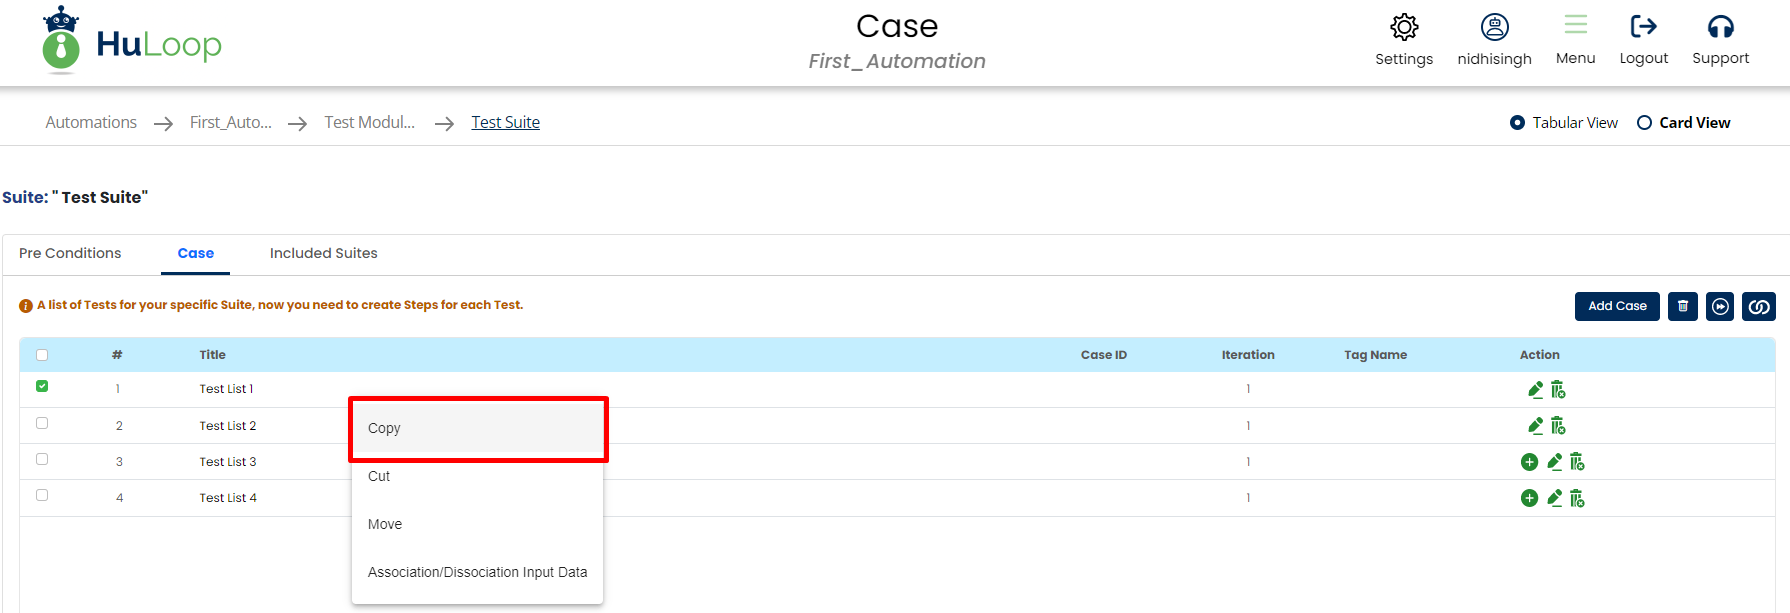
Task: Click the dark trash button beside Add Case
Action: [1683, 306]
